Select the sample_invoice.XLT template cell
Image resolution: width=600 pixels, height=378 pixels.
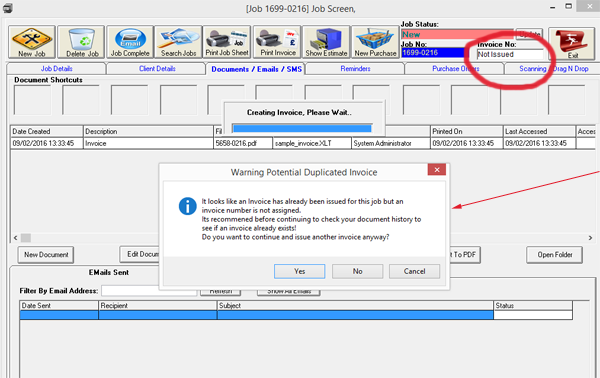[x=312, y=143]
